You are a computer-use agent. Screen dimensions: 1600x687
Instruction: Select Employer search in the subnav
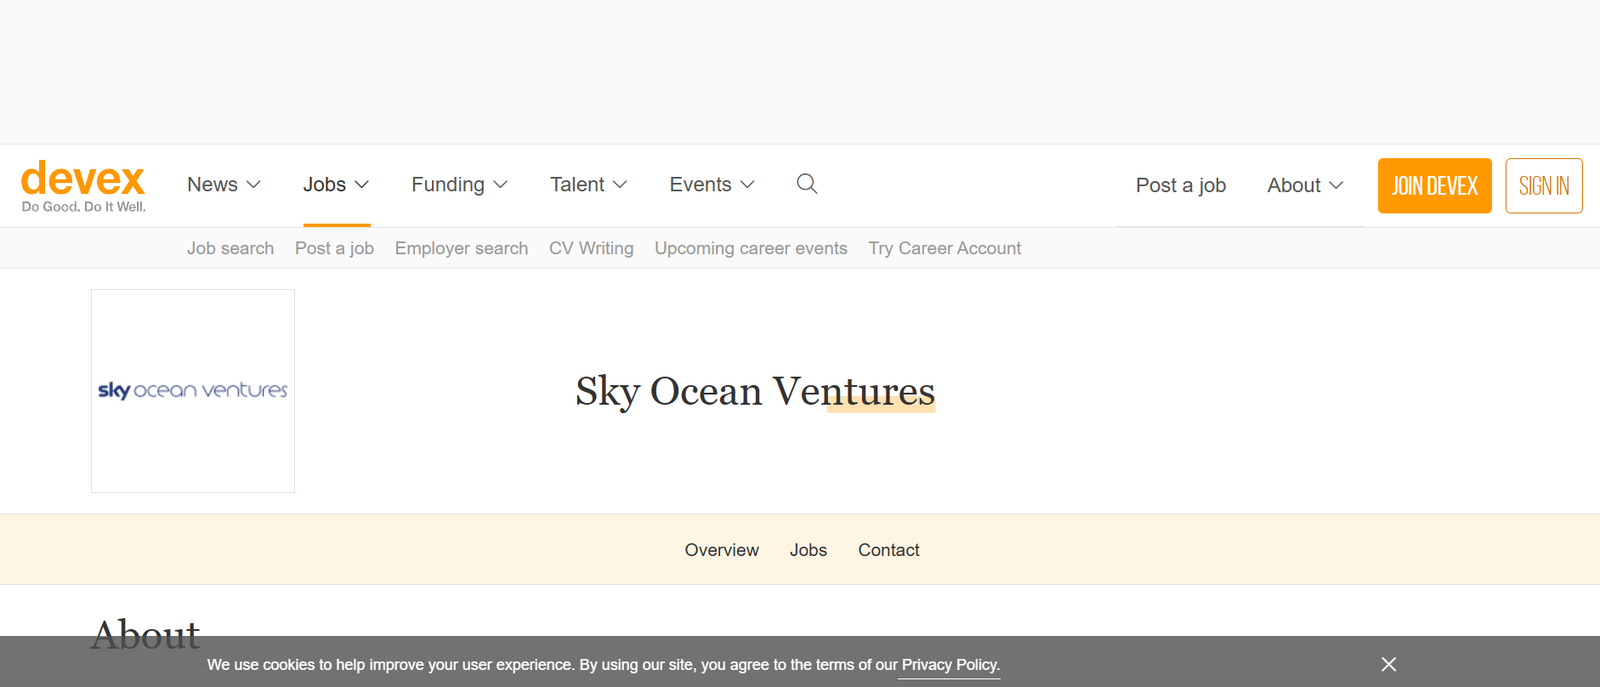pos(461,248)
